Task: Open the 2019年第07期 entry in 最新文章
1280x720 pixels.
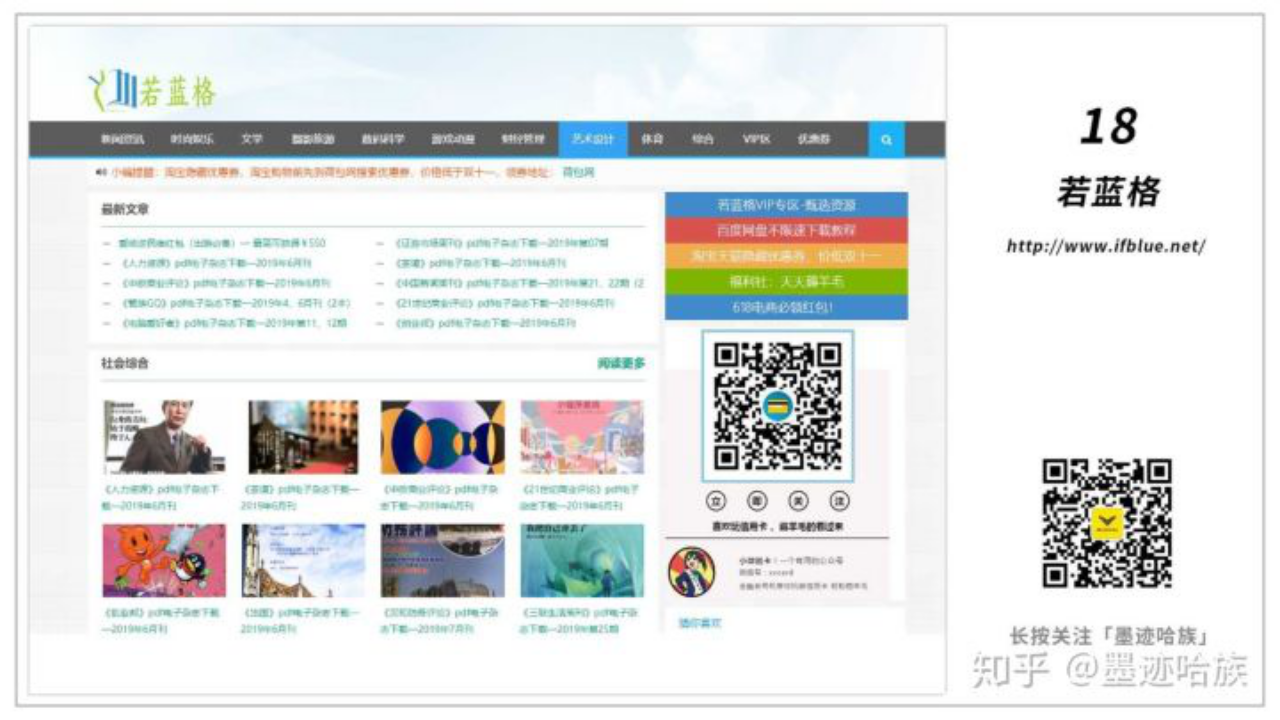Action: [502, 243]
